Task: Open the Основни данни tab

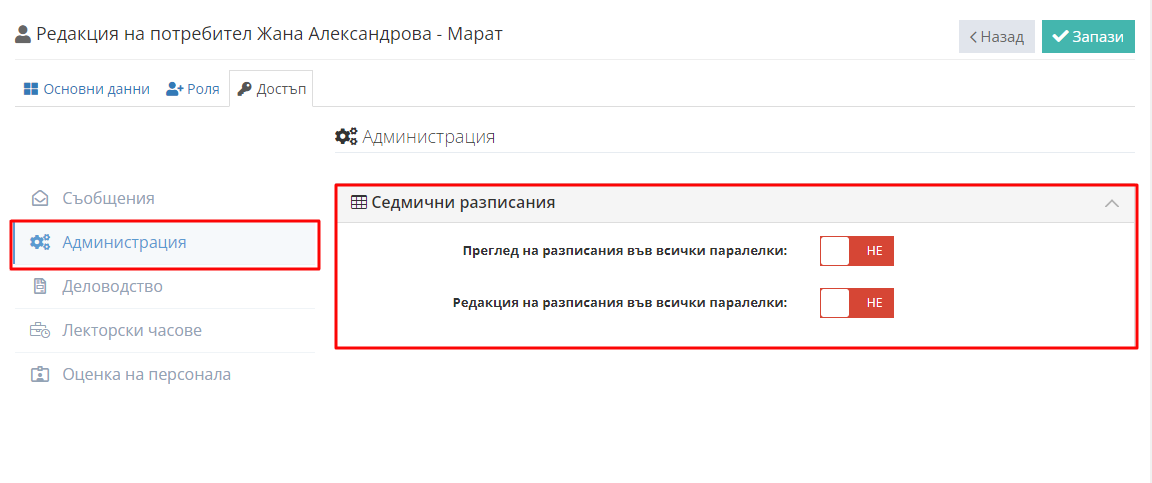Action: tap(87, 90)
